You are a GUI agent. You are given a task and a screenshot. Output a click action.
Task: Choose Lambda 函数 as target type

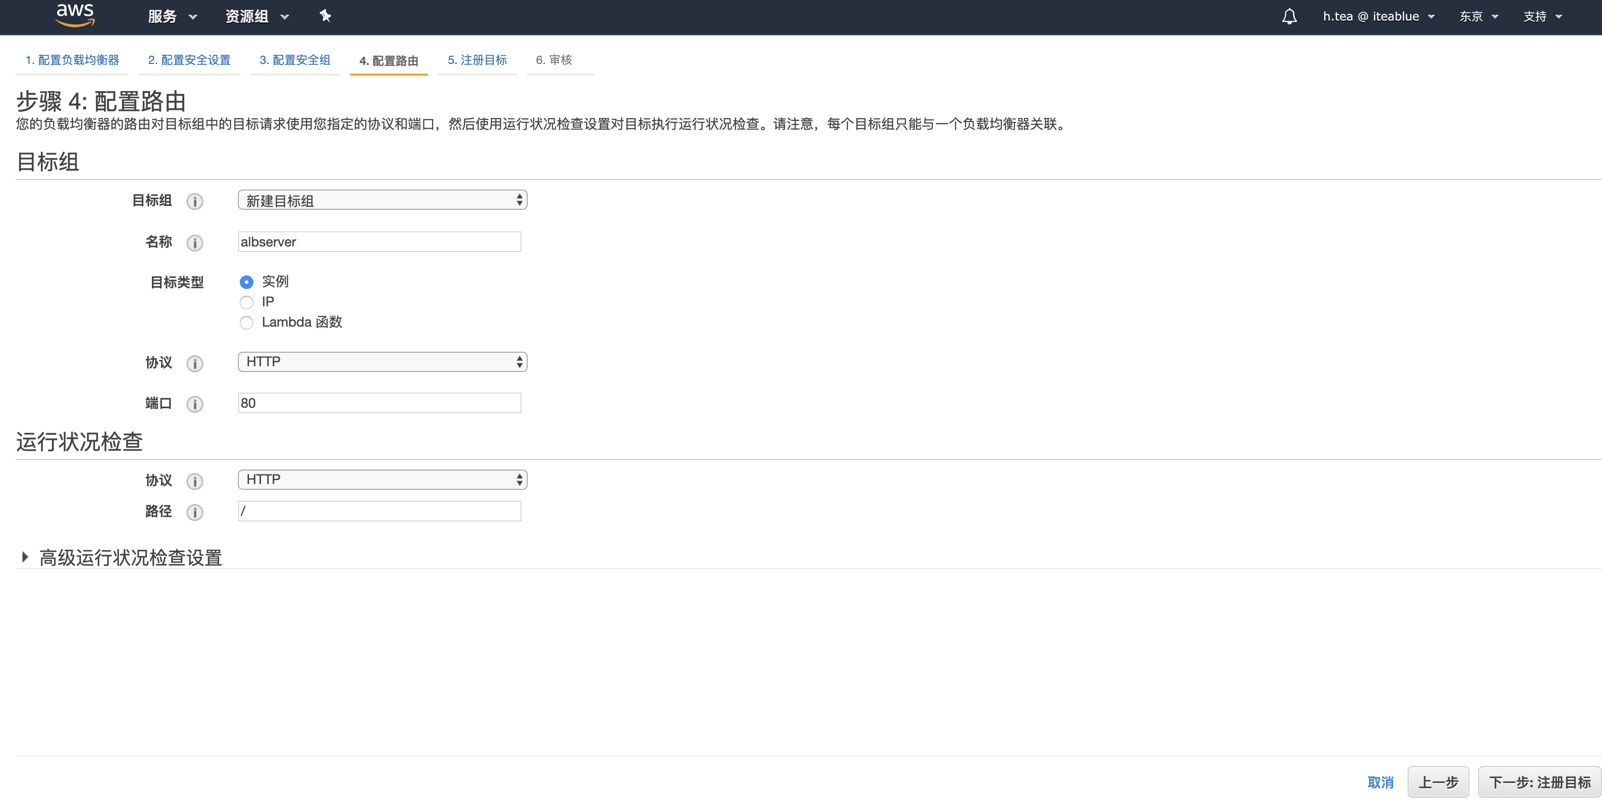click(246, 323)
